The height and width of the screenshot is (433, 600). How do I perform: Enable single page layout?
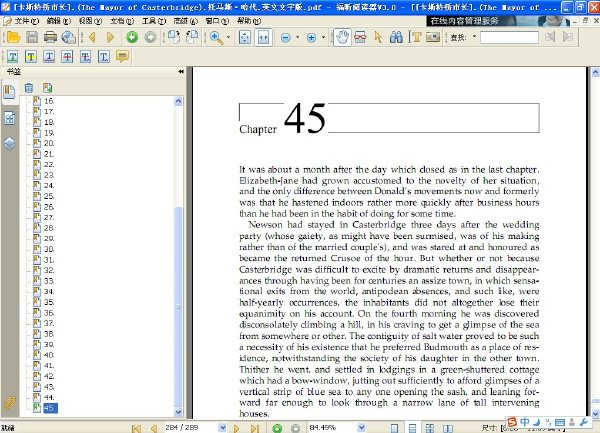[394, 428]
